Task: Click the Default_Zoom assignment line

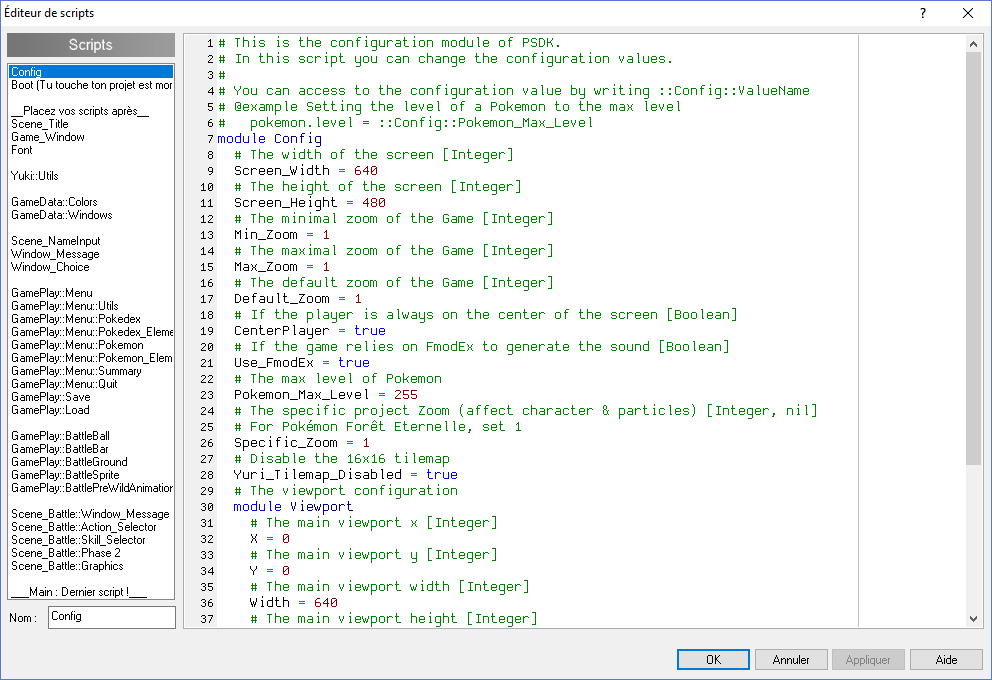Action: coord(298,299)
